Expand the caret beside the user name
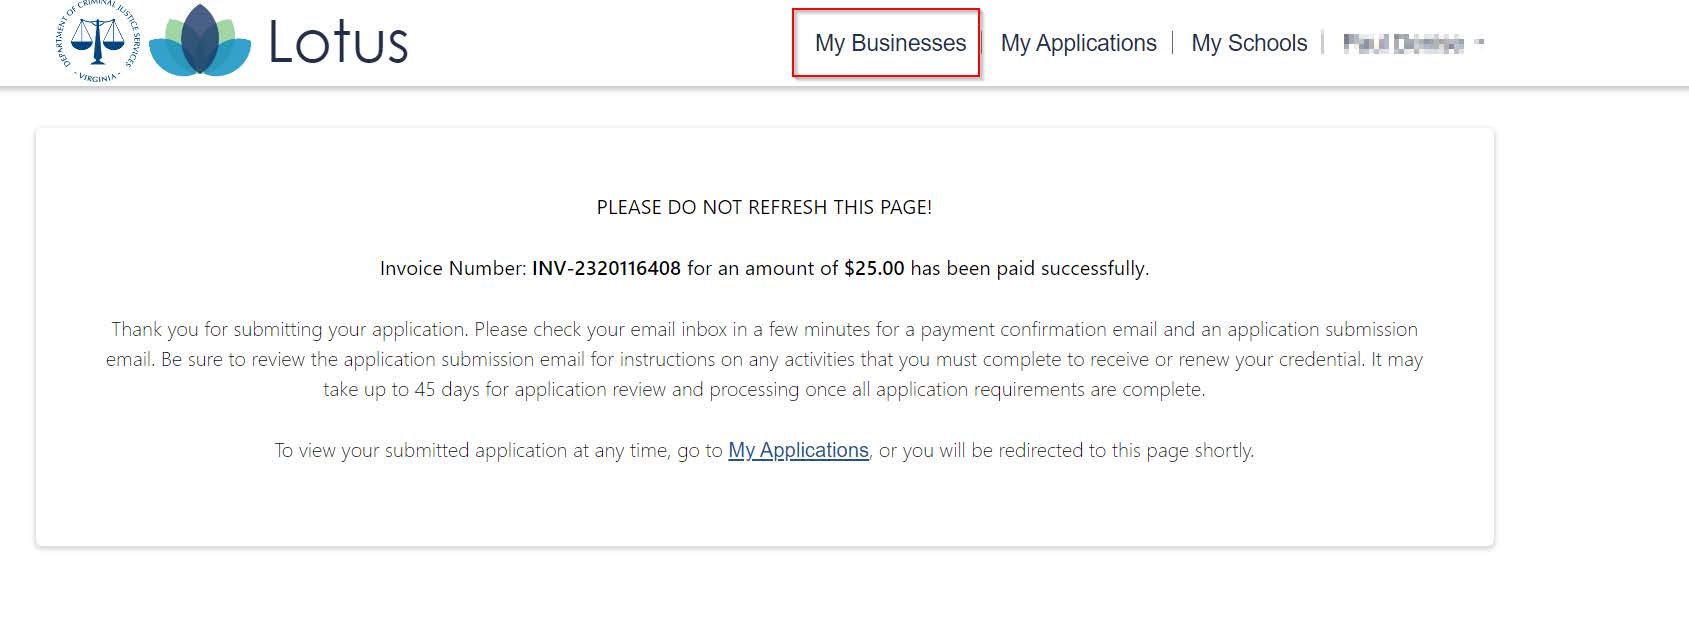This screenshot has width=1689, height=630. click(1480, 43)
